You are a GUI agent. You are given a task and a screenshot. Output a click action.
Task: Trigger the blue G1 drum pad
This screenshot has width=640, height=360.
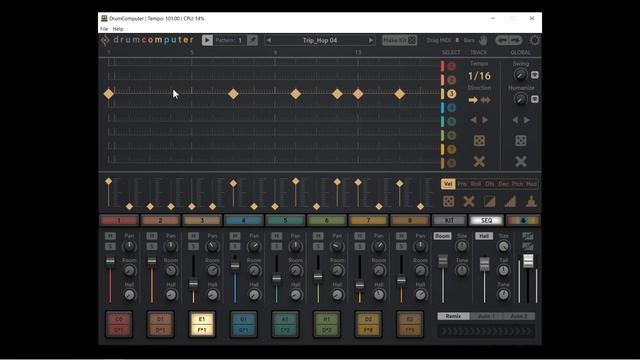point(243,324)
